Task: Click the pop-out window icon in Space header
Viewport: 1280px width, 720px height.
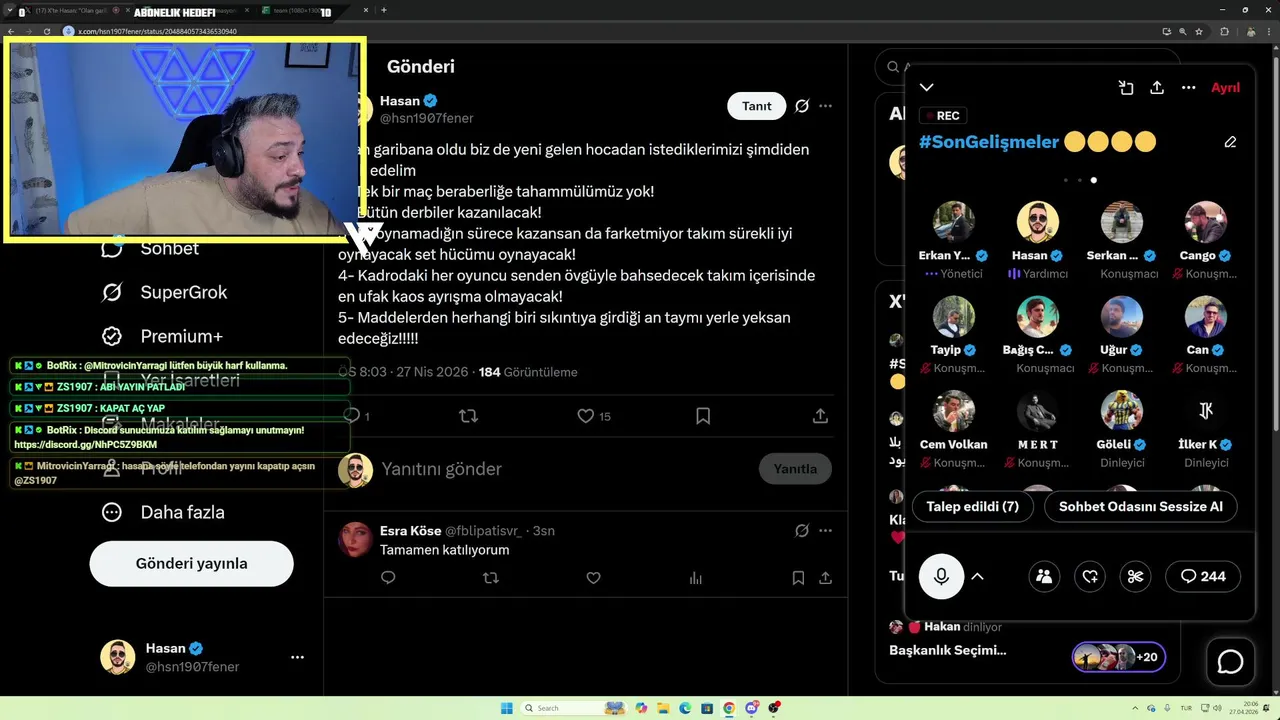Action: tap(1126, 88)
